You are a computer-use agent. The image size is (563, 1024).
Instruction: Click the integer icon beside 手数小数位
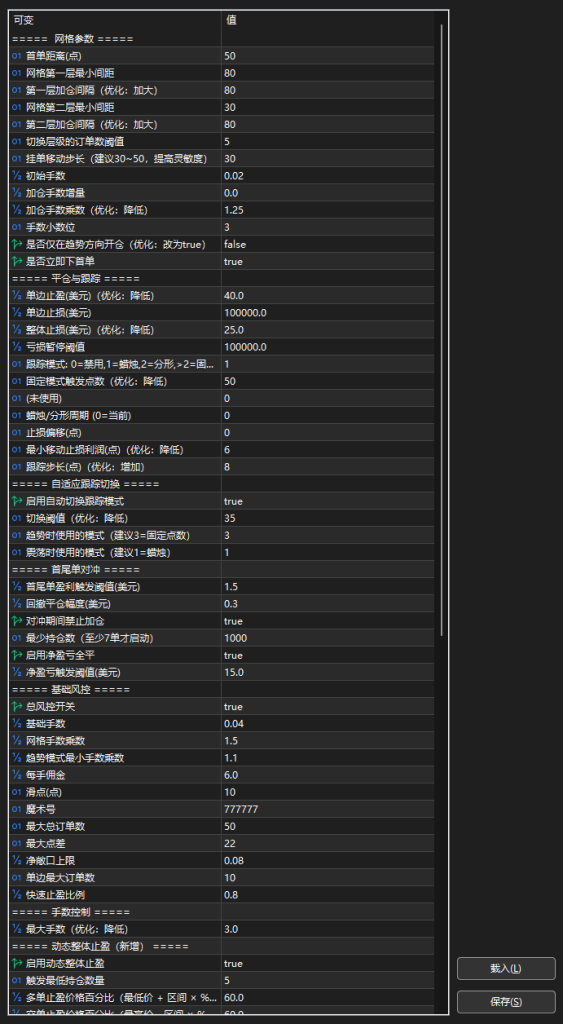click(17, 227)
